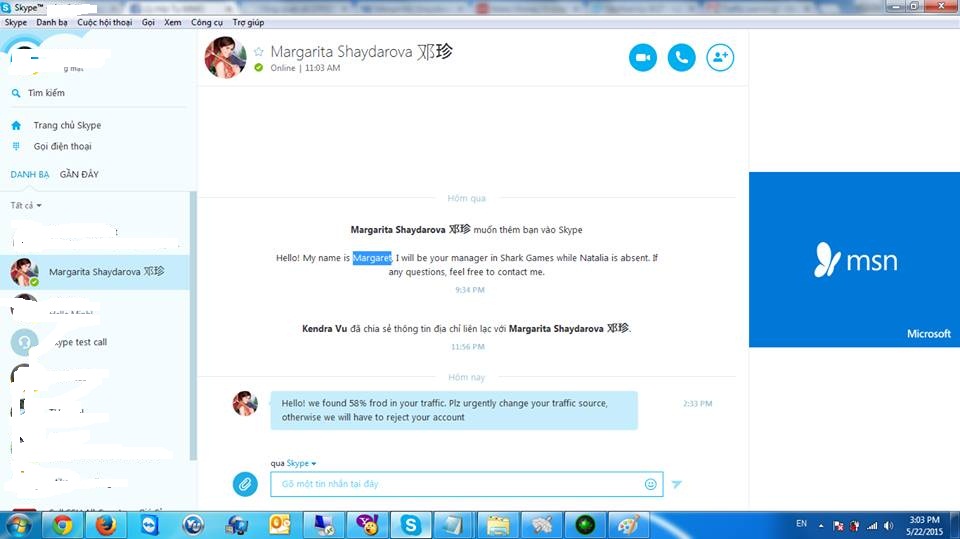
Task: Click the paperclip attach file button
Action: click(245, 484)
